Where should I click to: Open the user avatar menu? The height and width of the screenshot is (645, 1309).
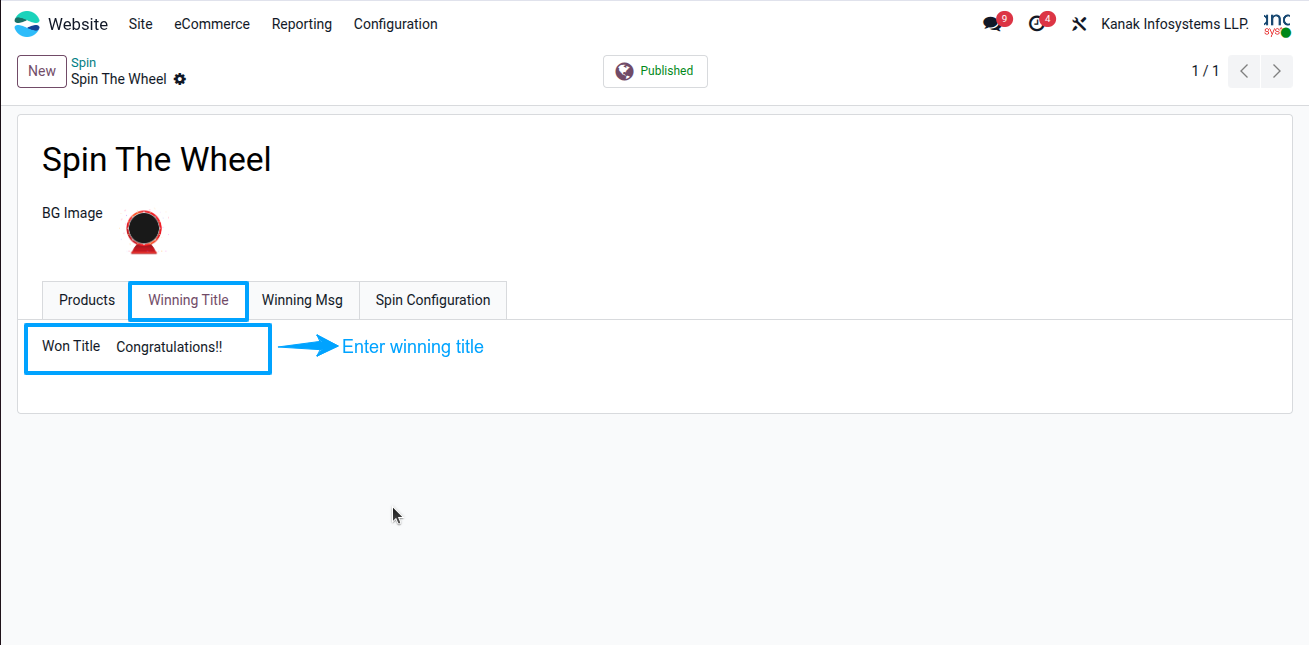tap(1277, 24)
